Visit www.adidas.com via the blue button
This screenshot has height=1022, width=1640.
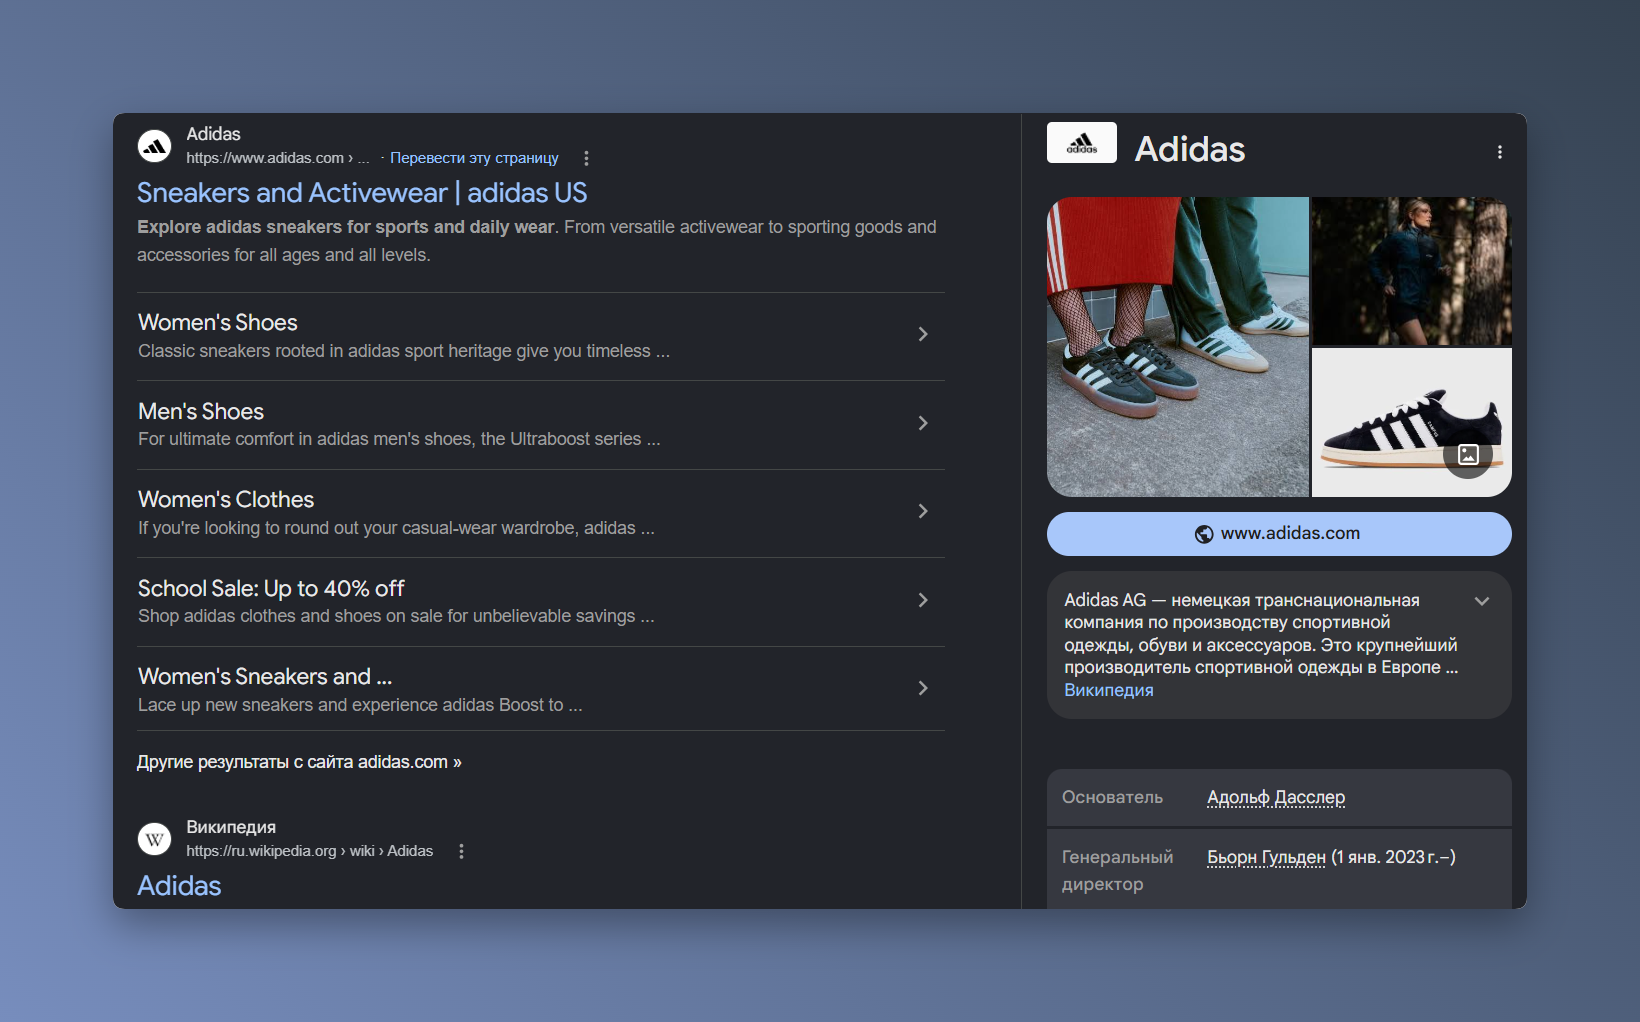coord(1279,534)
